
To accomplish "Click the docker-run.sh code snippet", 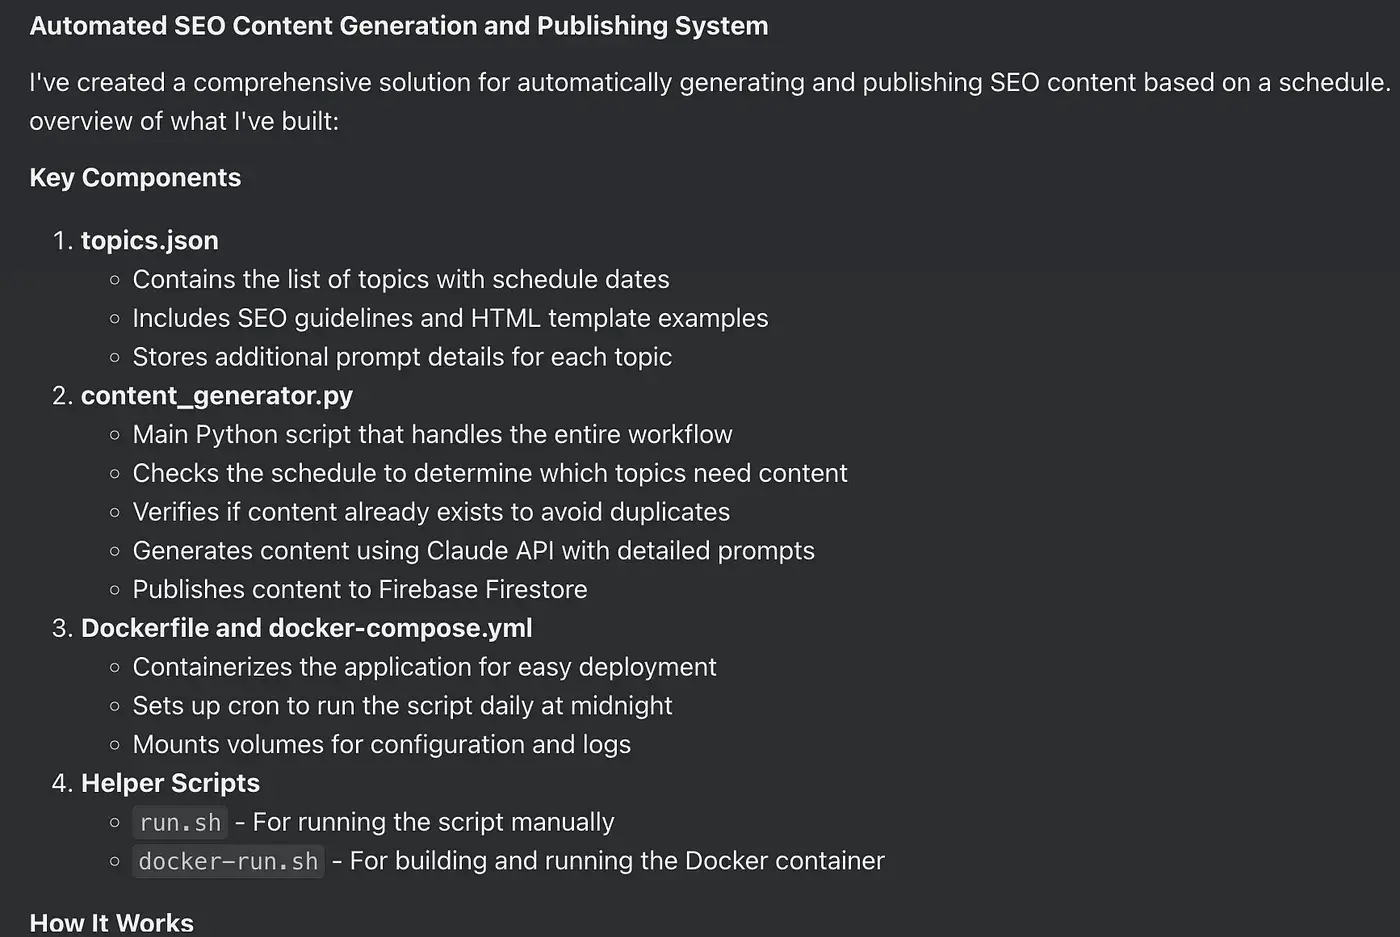I will coord(228,861).
